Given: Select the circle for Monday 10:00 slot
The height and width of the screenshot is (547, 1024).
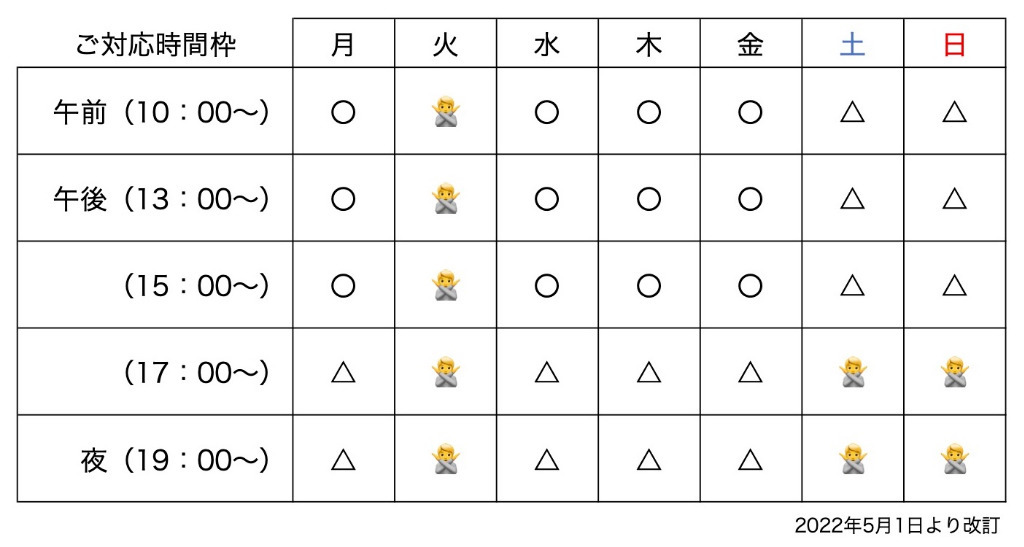Looking at the screenshot, I should pyautogui.click(x=344, y=112).
